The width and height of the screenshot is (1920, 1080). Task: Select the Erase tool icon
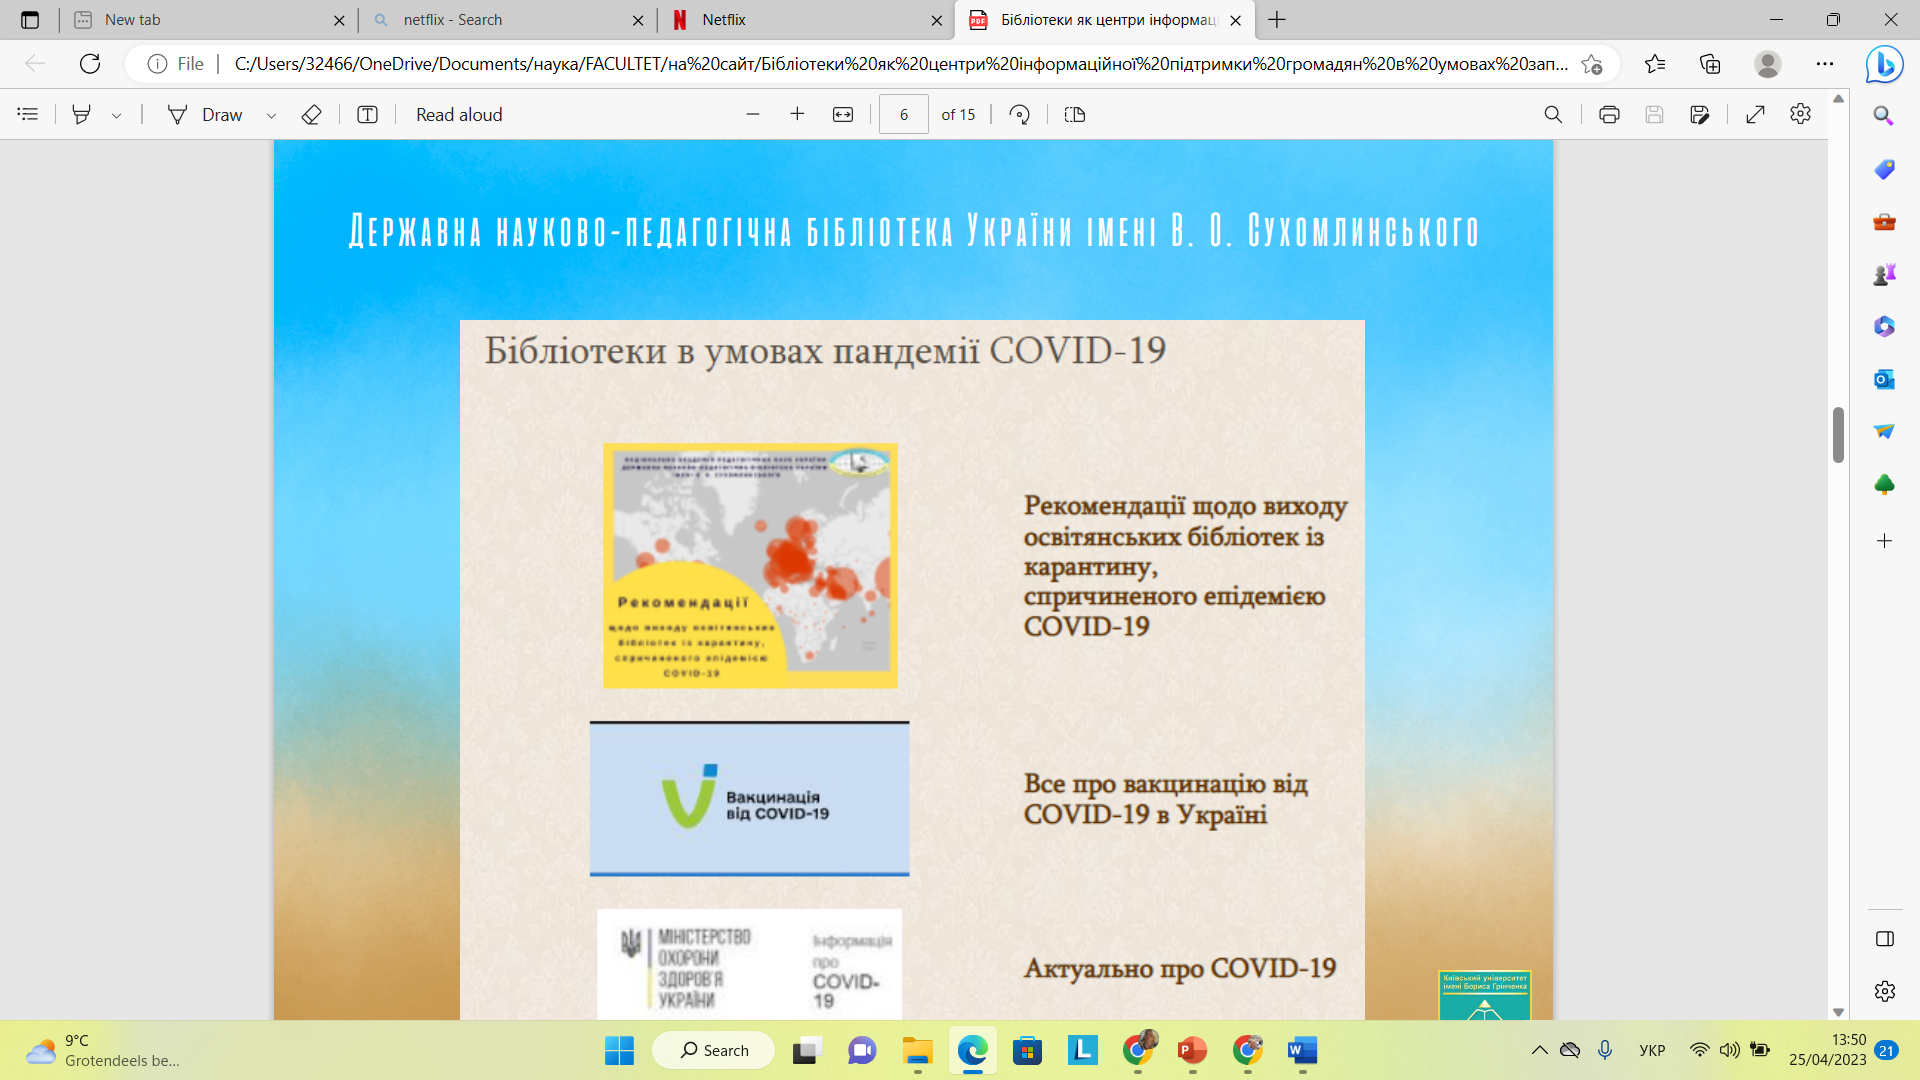[x=311, y=115]
